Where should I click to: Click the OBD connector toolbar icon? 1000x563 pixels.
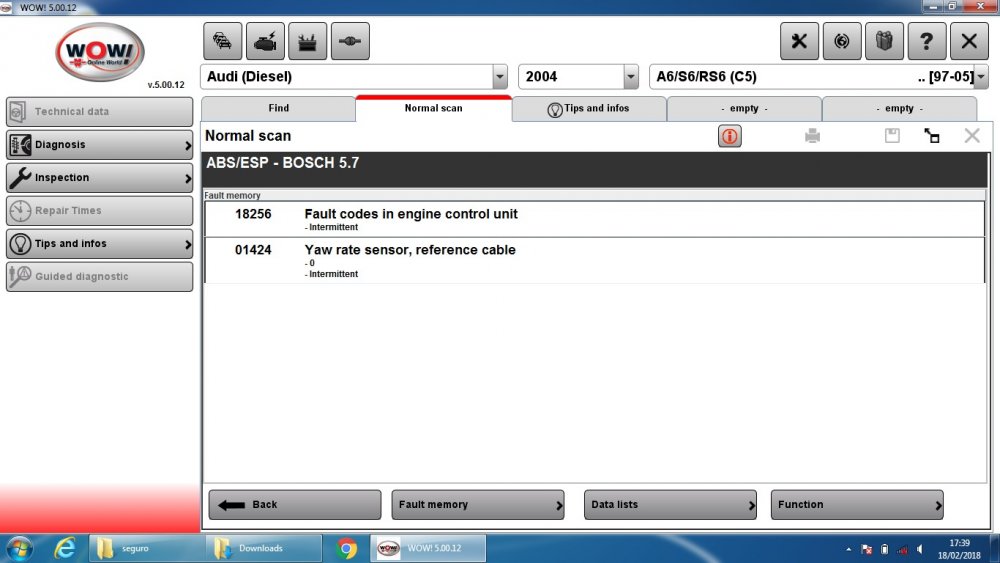[350, 41]
